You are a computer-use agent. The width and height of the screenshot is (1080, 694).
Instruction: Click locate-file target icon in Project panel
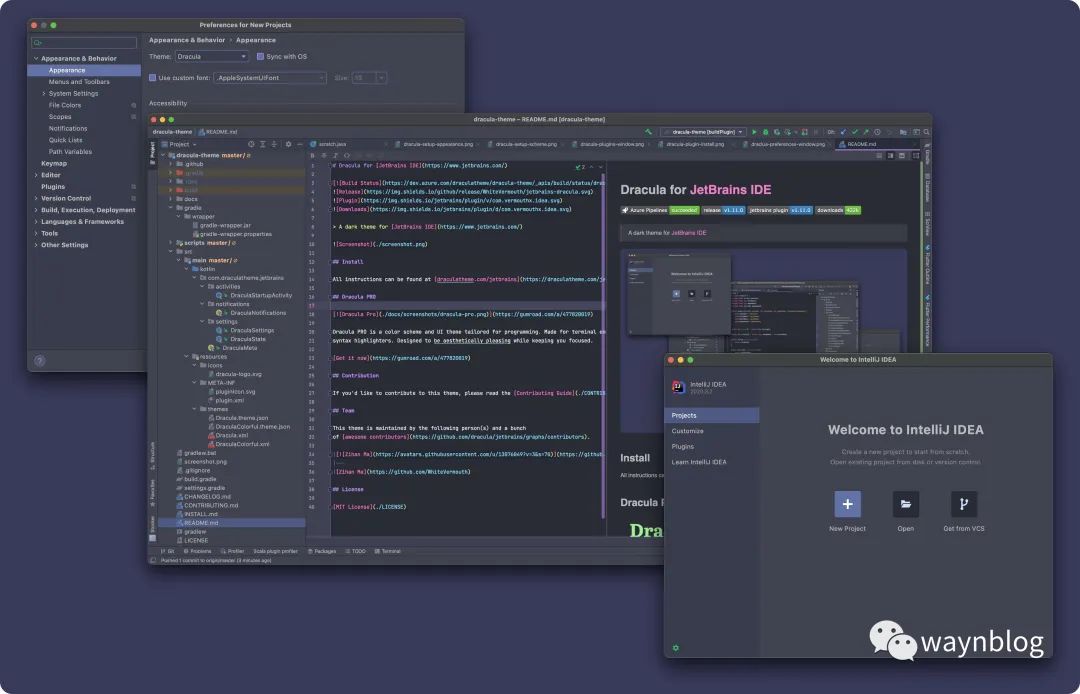point(251,144)
